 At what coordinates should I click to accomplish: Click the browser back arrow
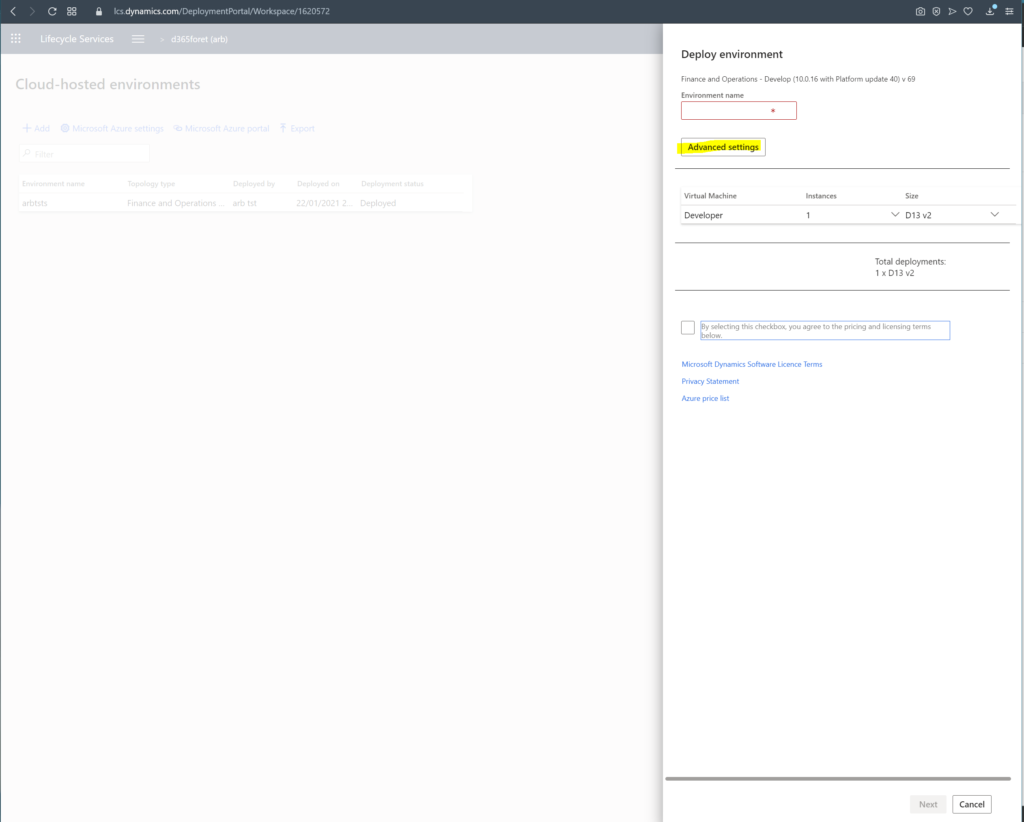[13, 11]
